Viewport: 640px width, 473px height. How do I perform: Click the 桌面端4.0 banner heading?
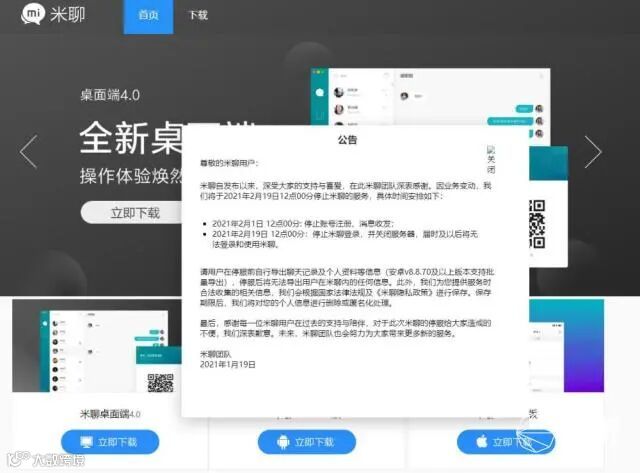coord(110,95)
